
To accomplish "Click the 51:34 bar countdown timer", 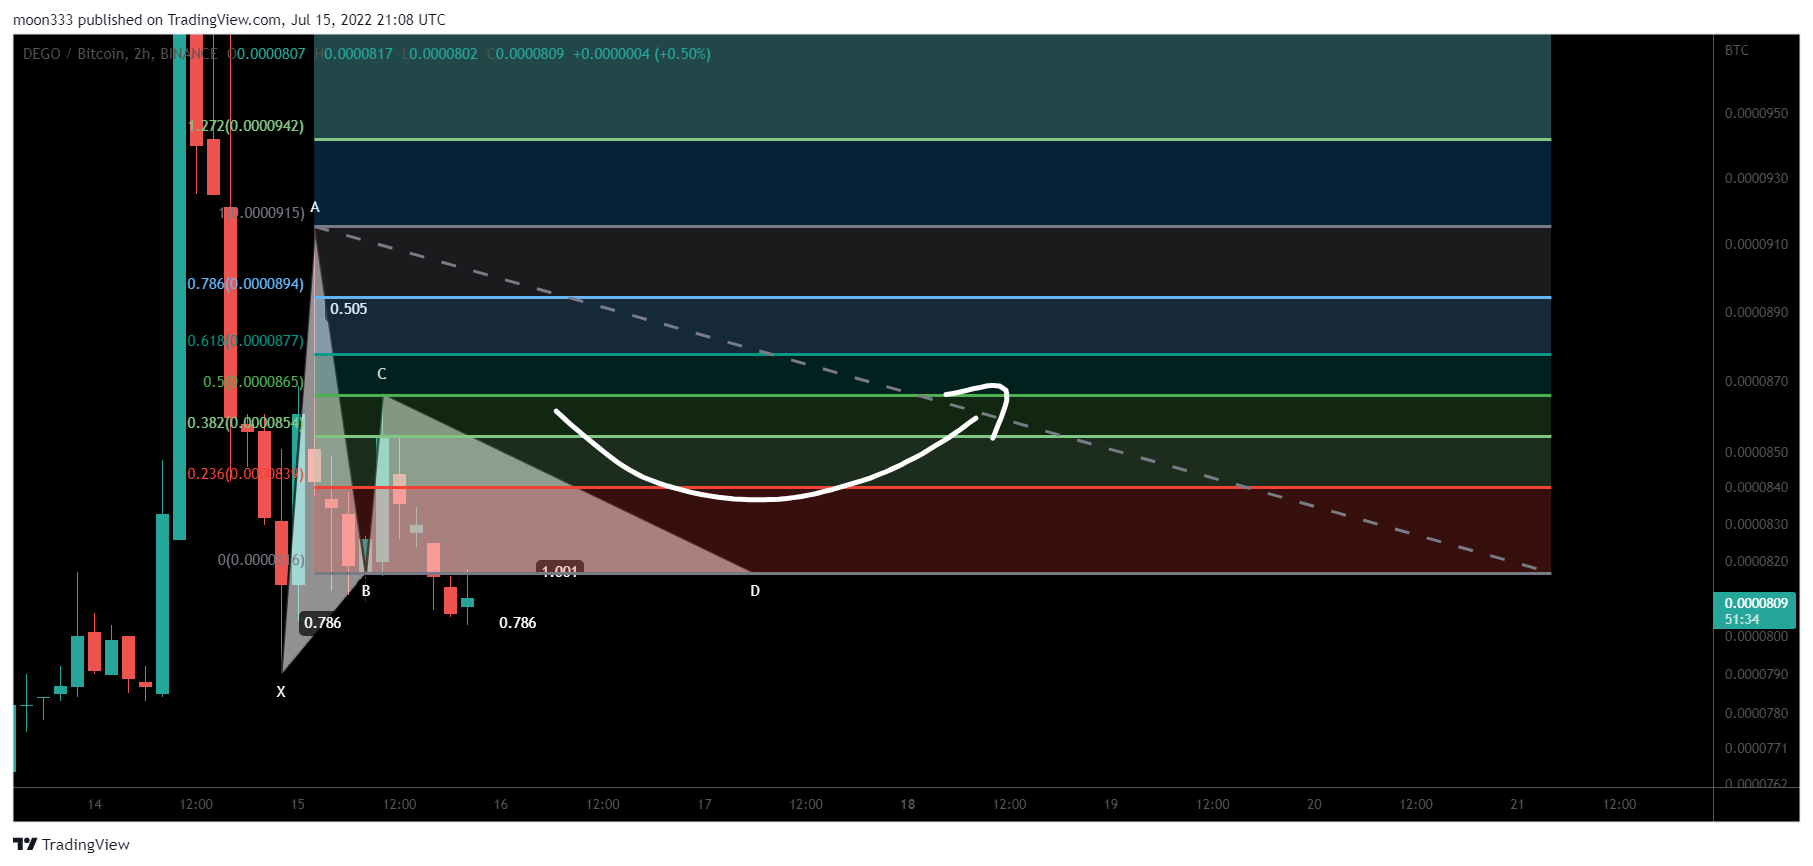I will (x=1742, y=620).
